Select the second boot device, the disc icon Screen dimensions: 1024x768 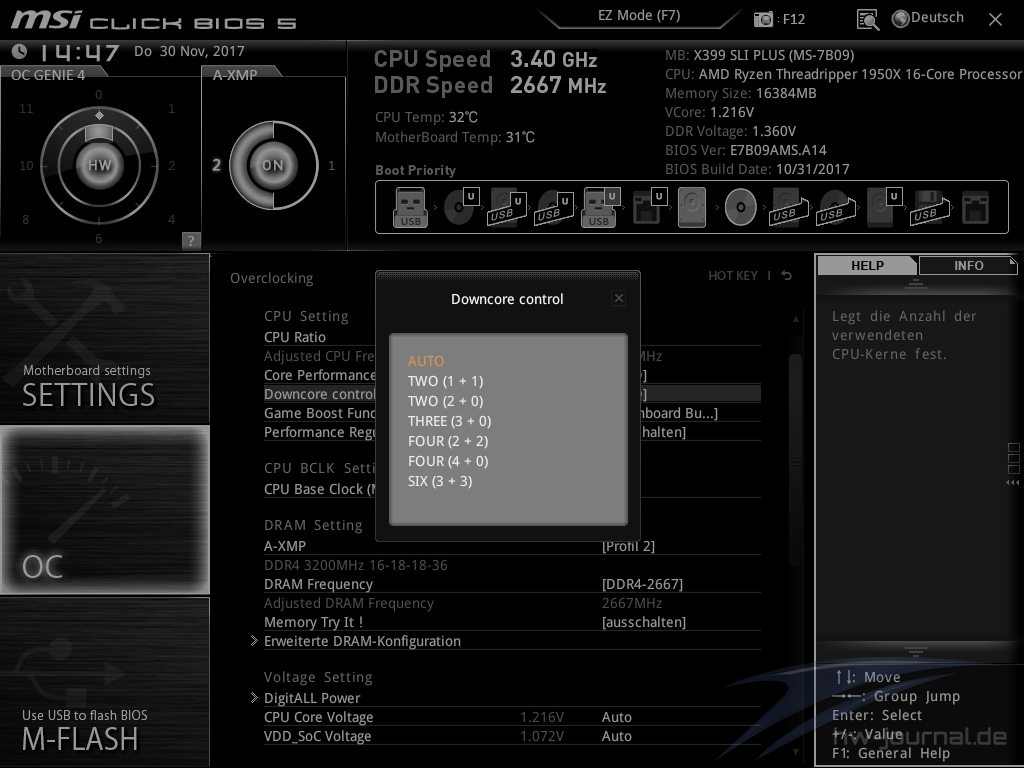click(462, 207)
